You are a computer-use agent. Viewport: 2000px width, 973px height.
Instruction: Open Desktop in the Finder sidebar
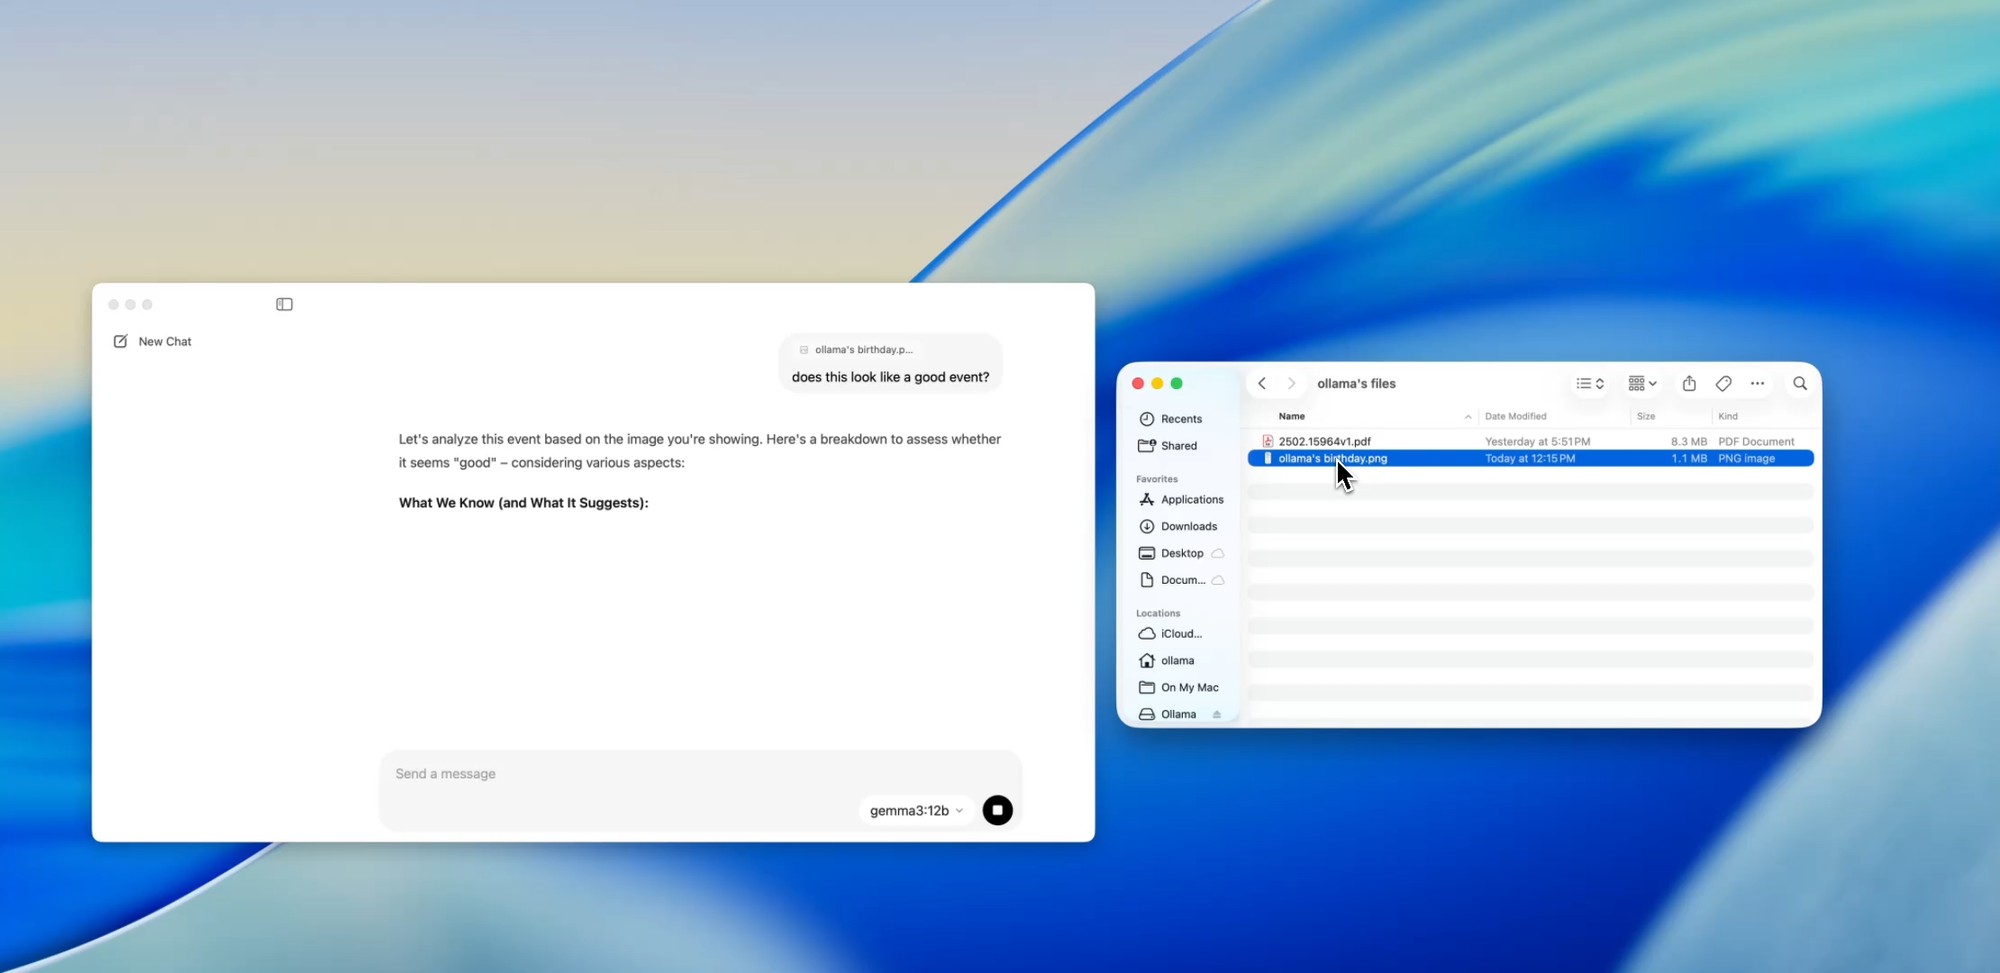pos(1182,553)
